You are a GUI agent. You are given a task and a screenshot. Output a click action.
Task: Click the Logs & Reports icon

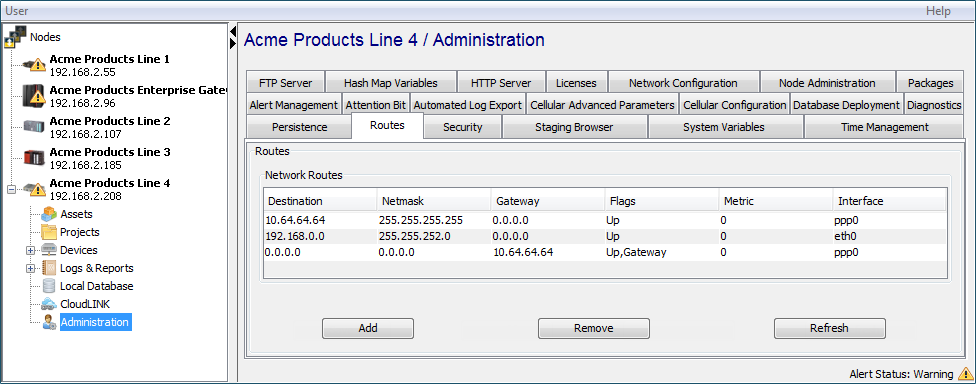click(49, 268)
